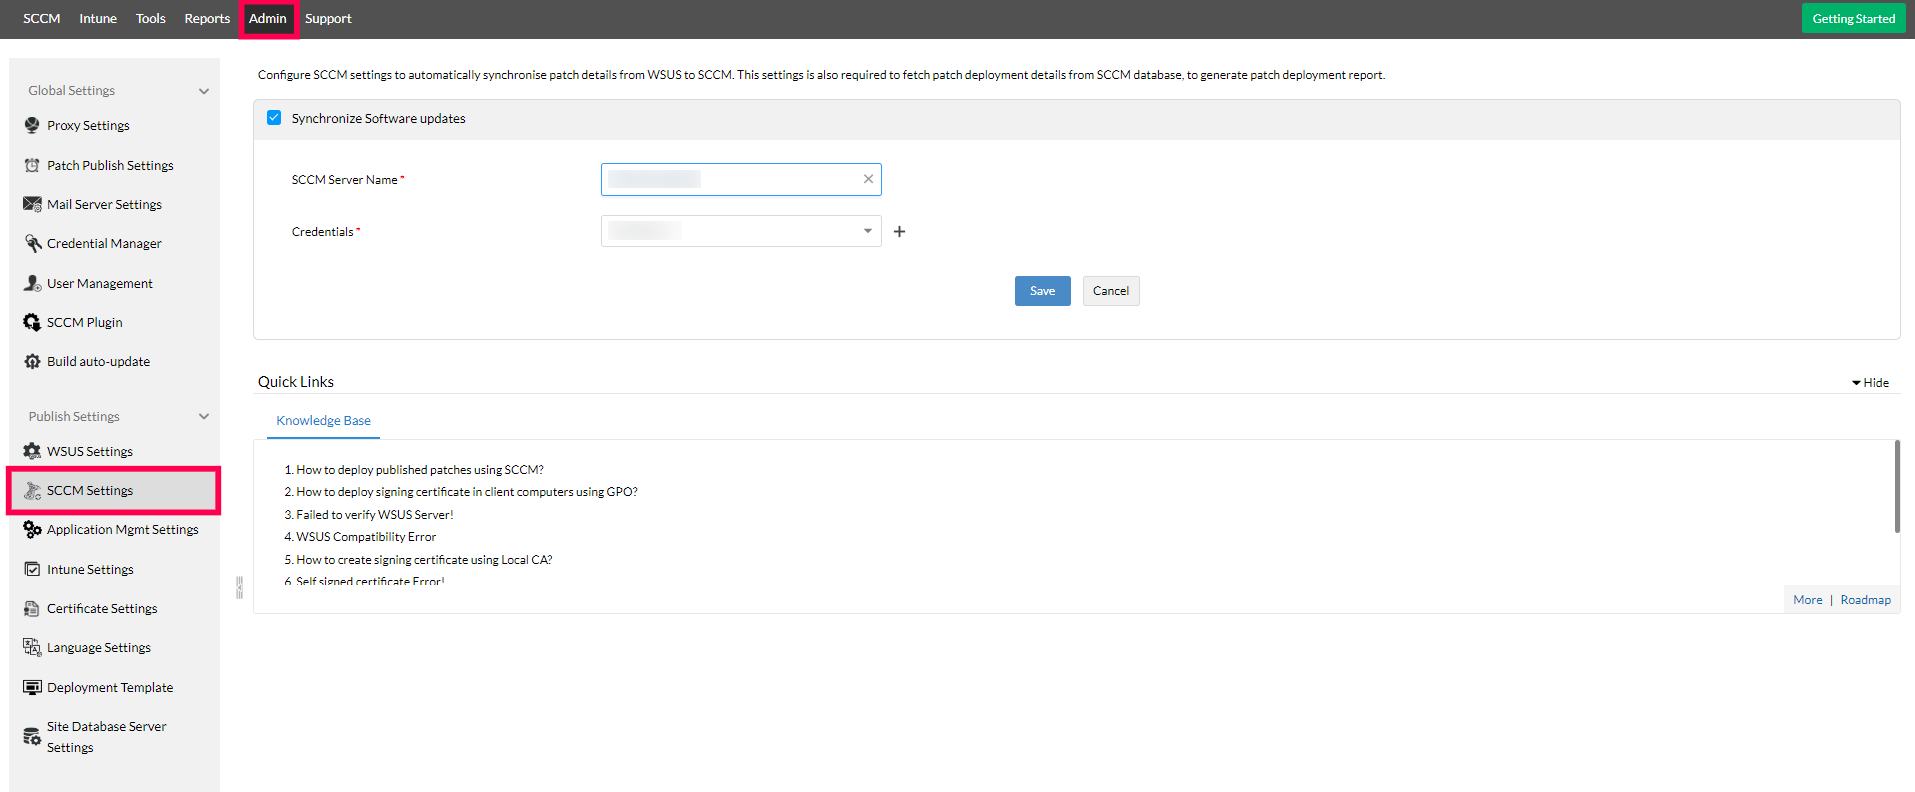Click the WSUS Settings gear icon
The width and height of the screenshot is (1915, 792).
pyautogui.click(x=32, y=451)
